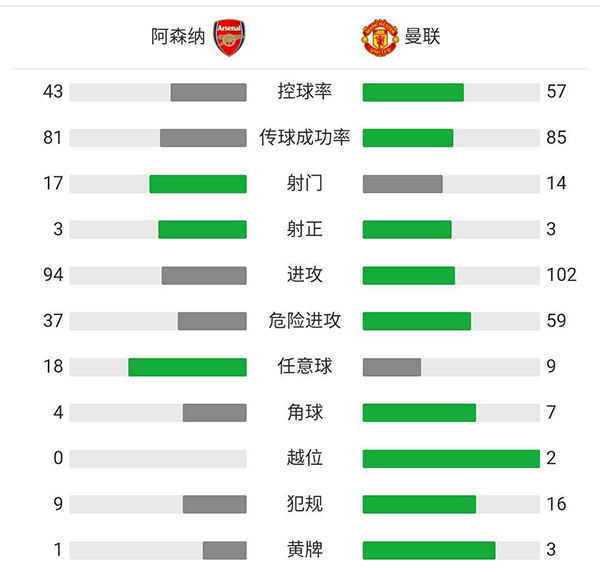Screen dimensions: 600x573
Task: Click Manchester United's attacks value 102
Action: 562,275
